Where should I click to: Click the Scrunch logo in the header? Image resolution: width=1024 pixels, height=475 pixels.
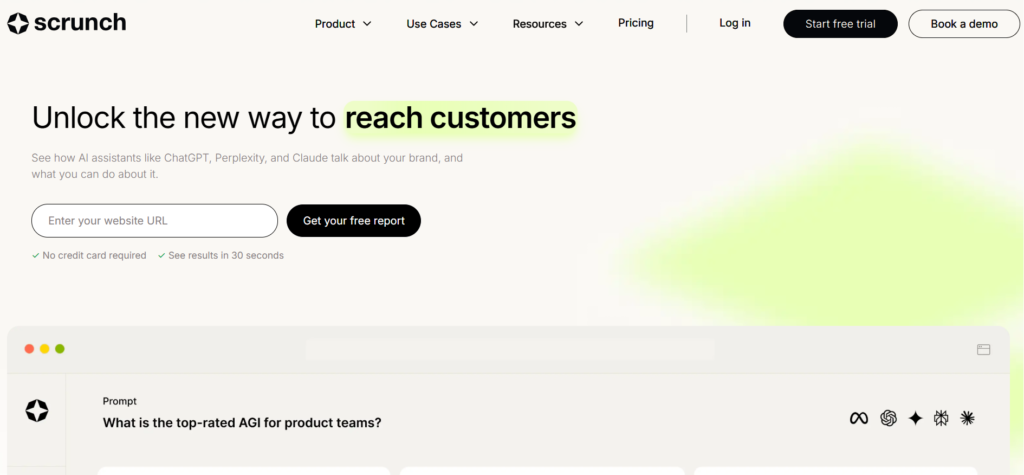(66, 23)
